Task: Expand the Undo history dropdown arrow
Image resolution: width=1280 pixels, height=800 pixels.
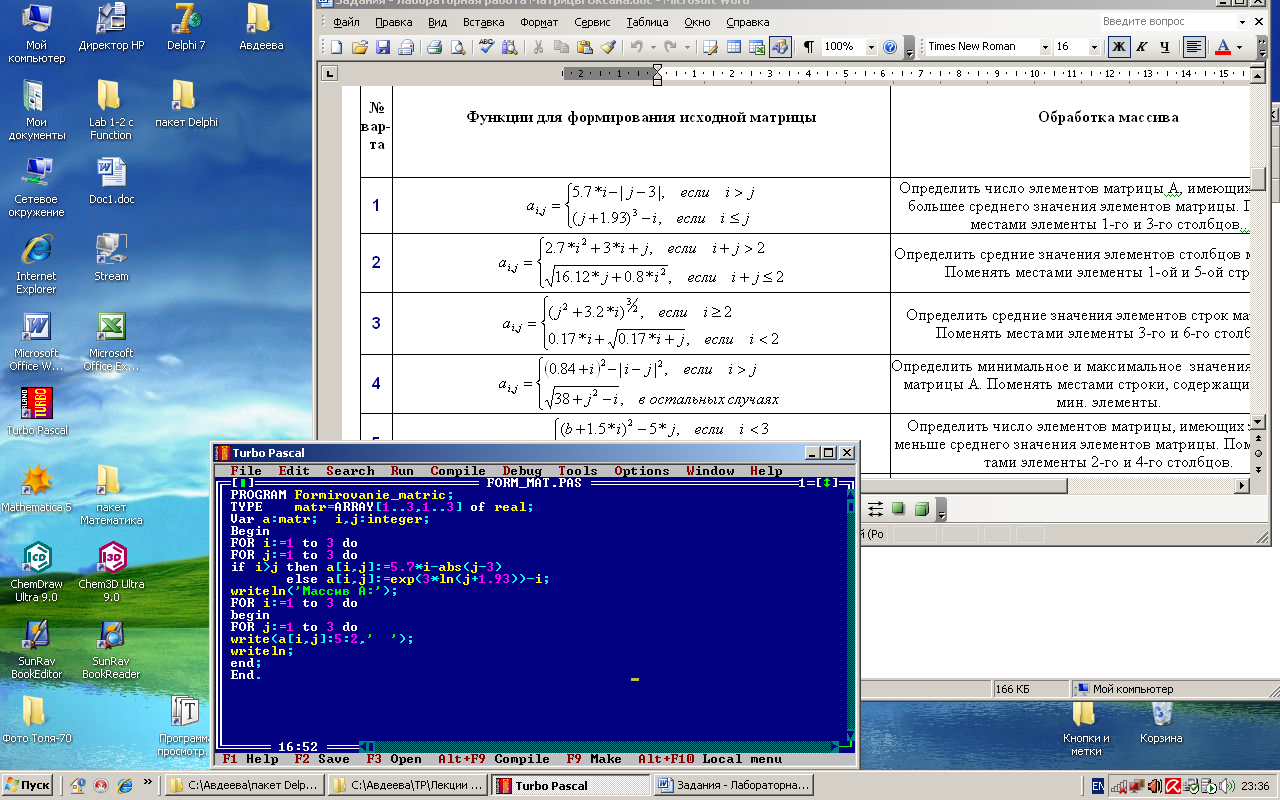Action: [x=653, y=47]
